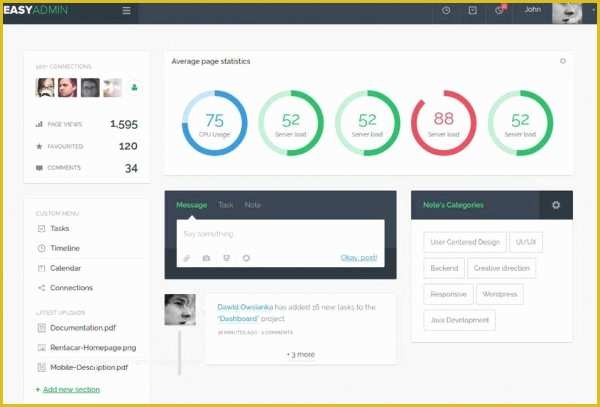Open Timeline from custom menu
600x407 pixels.
tap(64, 248)
